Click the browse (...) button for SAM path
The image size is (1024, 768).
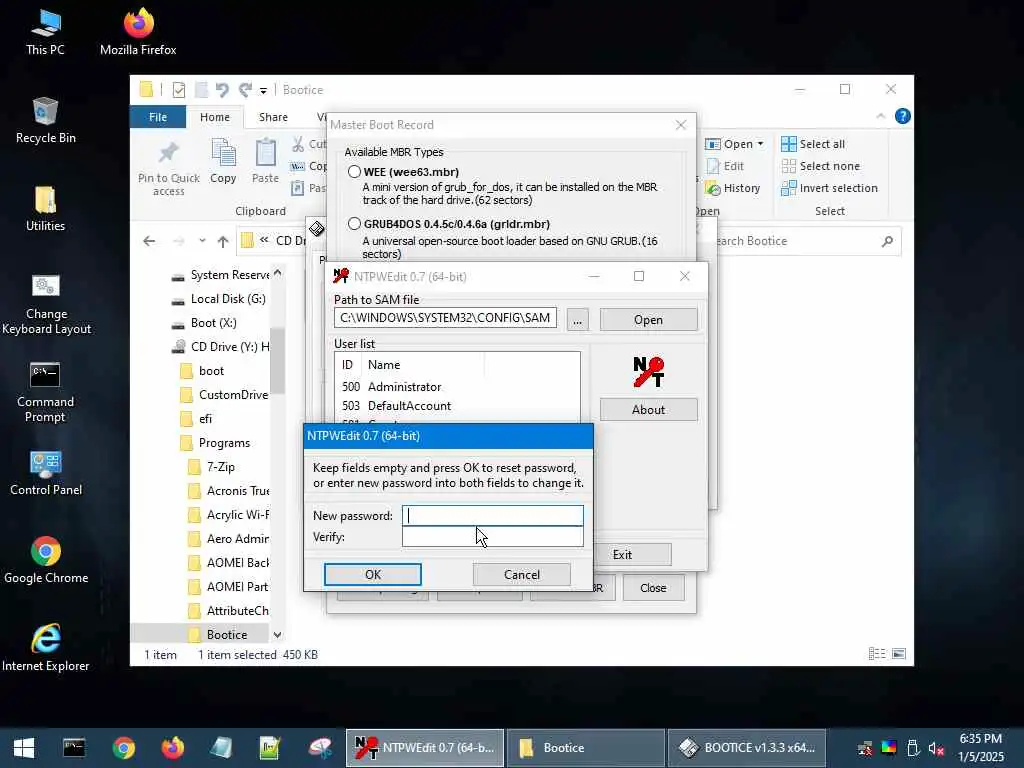coord(577,320)
